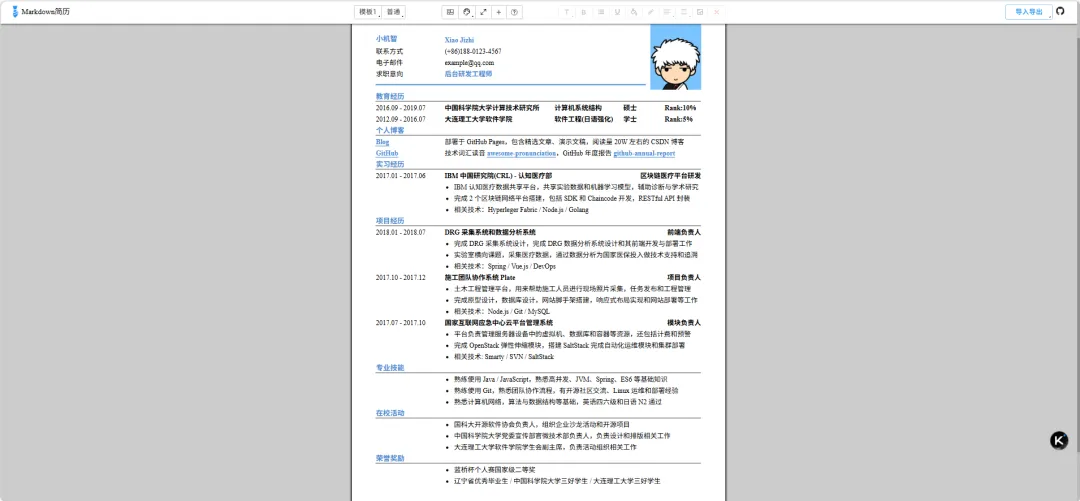Image resolution: width=1080 pixels, height=501 pixels.
Task: Open the awesome-pronunciation link
Action: point(521,153)
